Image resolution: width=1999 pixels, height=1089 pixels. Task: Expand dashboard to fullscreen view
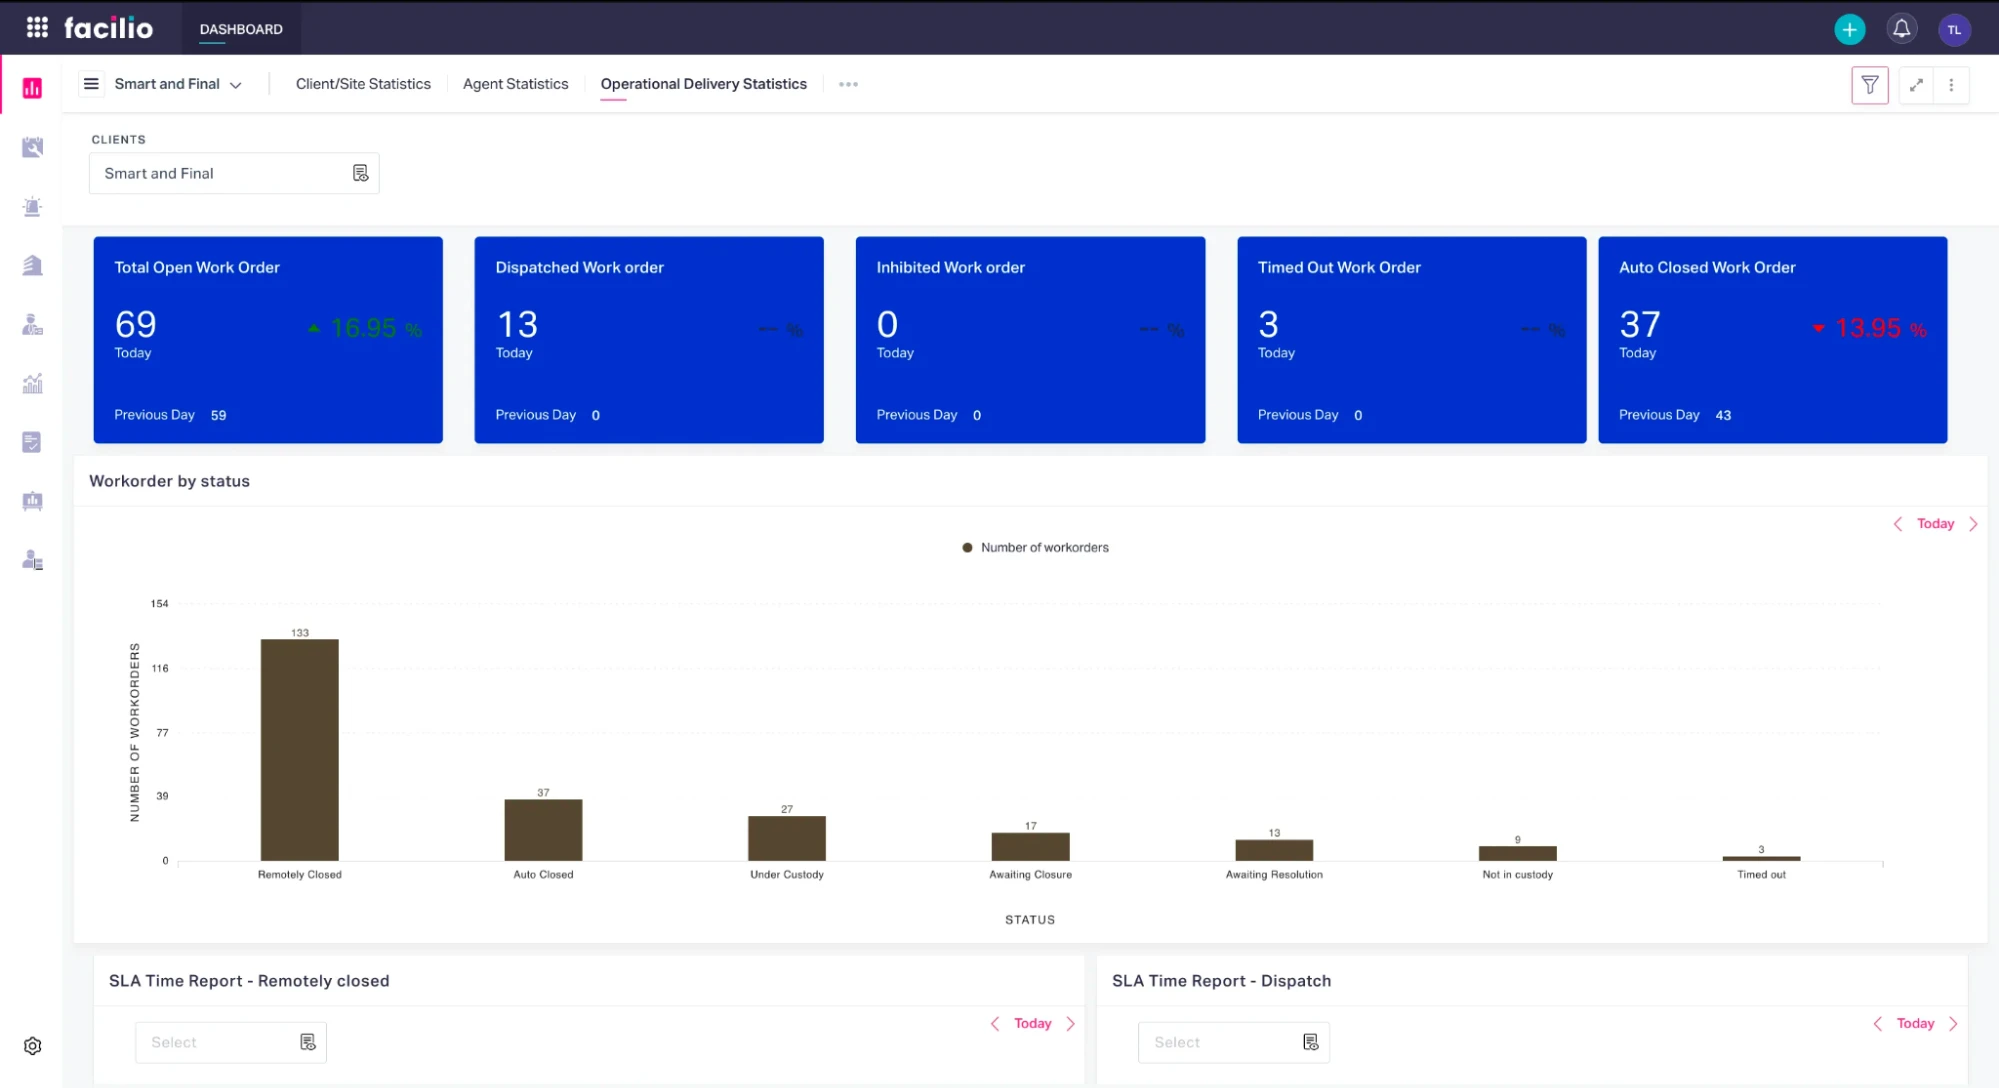[1916, 85]
